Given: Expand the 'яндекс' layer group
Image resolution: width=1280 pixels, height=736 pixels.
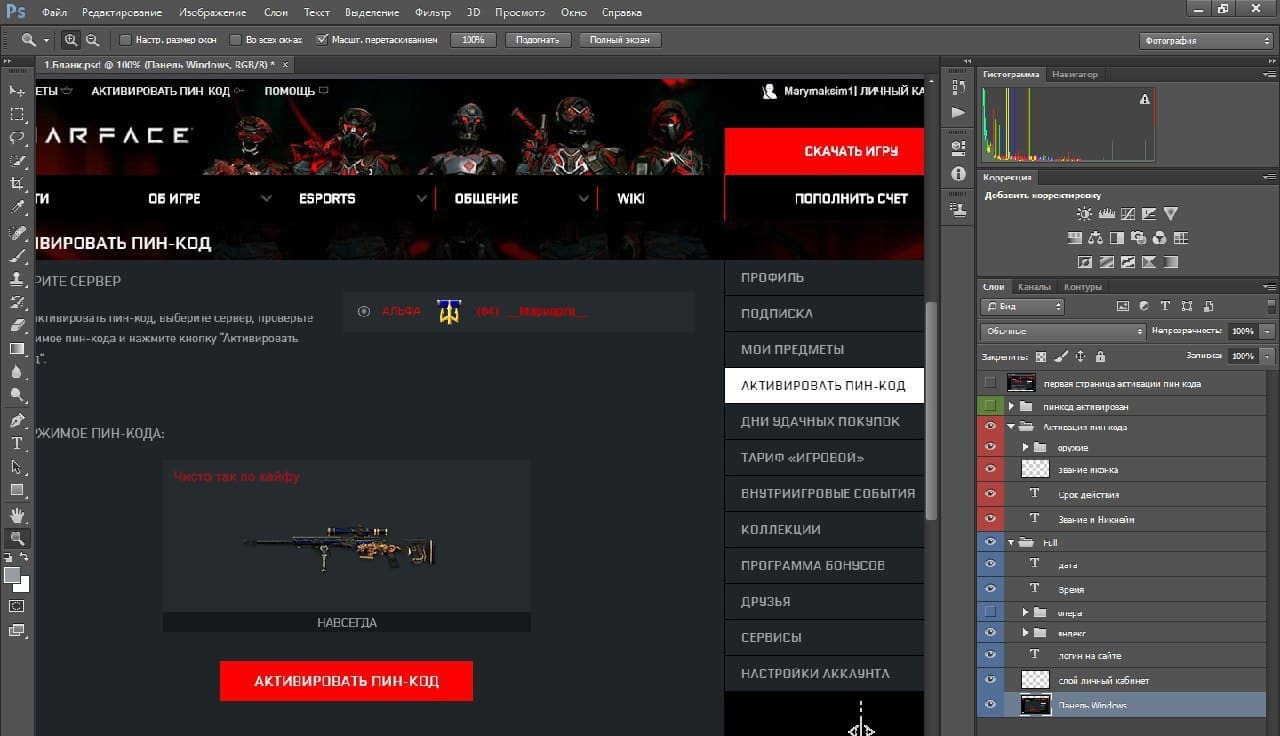Looking at the screenshot, I should (1025, 633).
